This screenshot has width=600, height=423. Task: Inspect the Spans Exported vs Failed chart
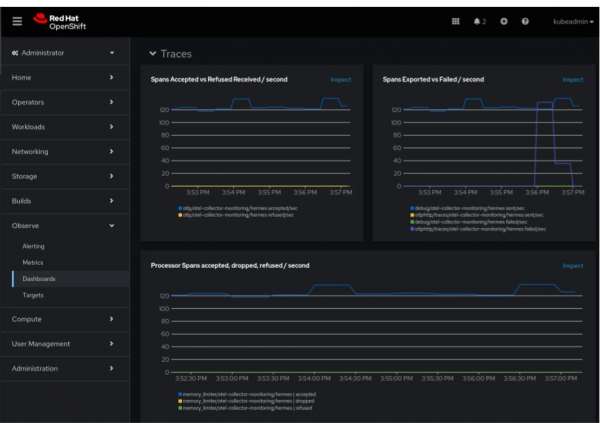[x=572, y=79]
